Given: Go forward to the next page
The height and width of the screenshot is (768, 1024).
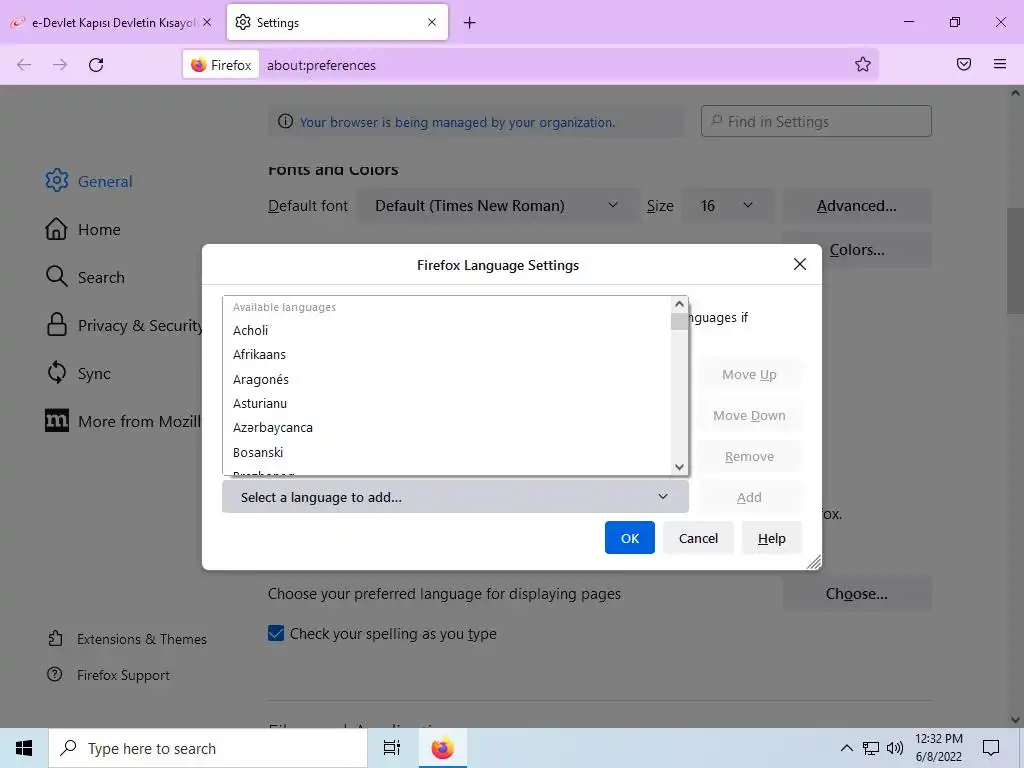Looking at the screenshot, I should (60, 65).
